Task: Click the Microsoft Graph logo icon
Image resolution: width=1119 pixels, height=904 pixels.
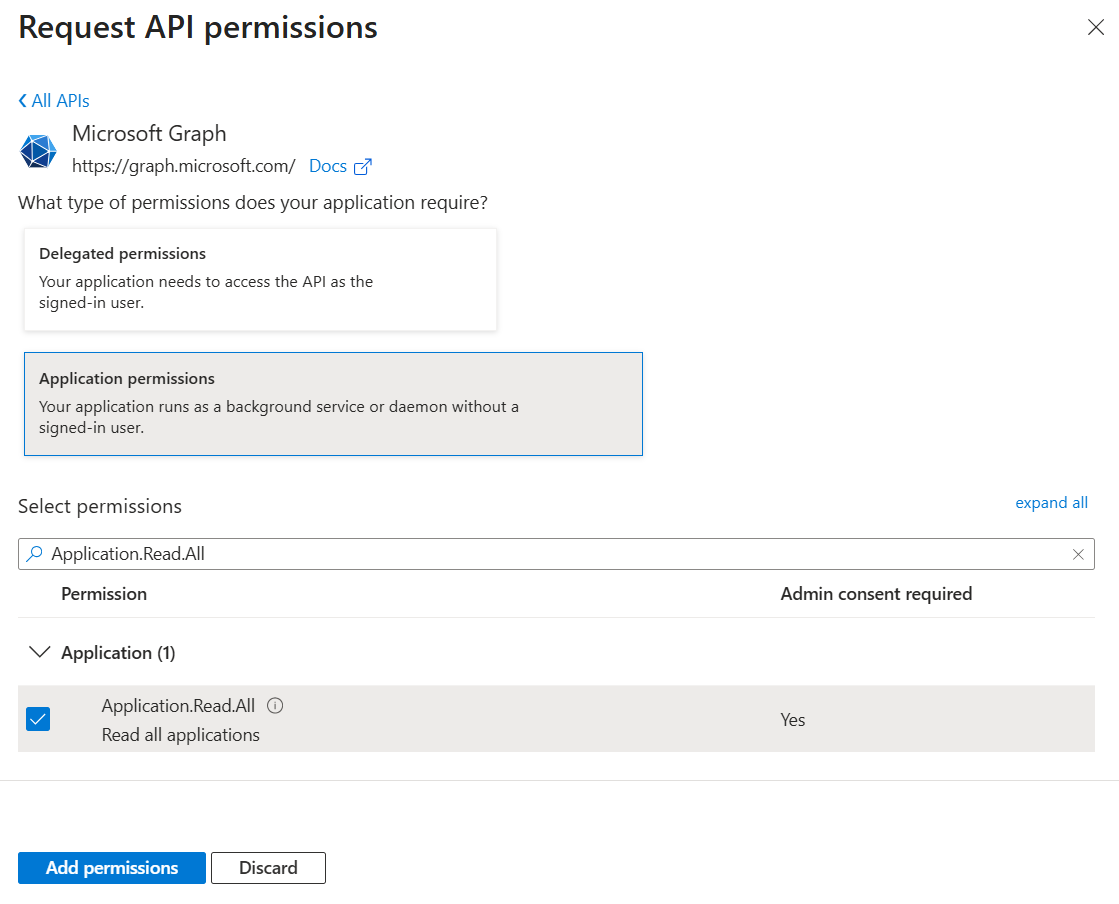Action: pos(38,151)
